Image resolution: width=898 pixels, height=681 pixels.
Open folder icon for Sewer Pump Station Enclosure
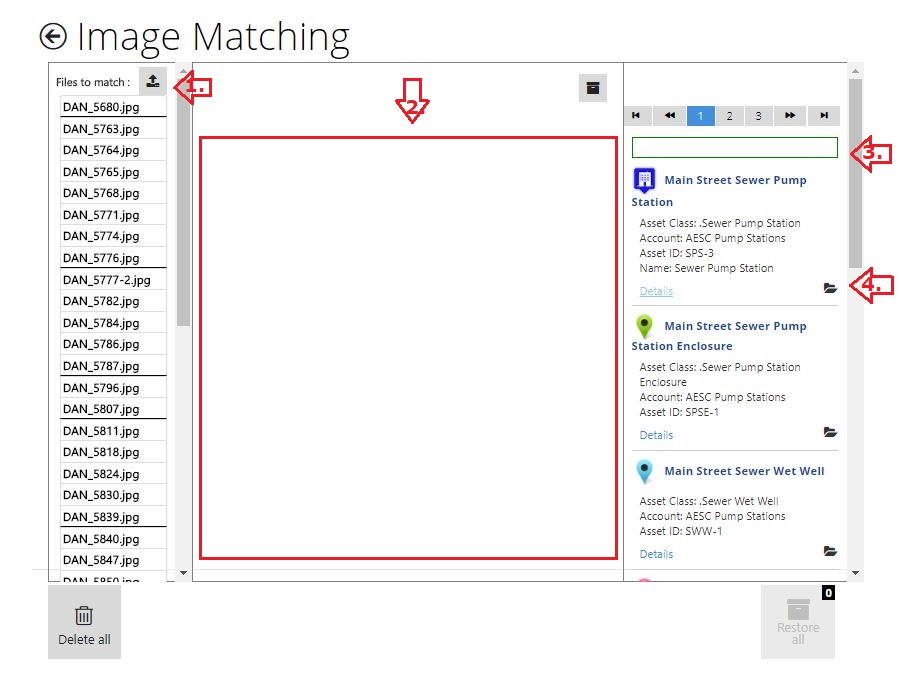coord(830,433)
